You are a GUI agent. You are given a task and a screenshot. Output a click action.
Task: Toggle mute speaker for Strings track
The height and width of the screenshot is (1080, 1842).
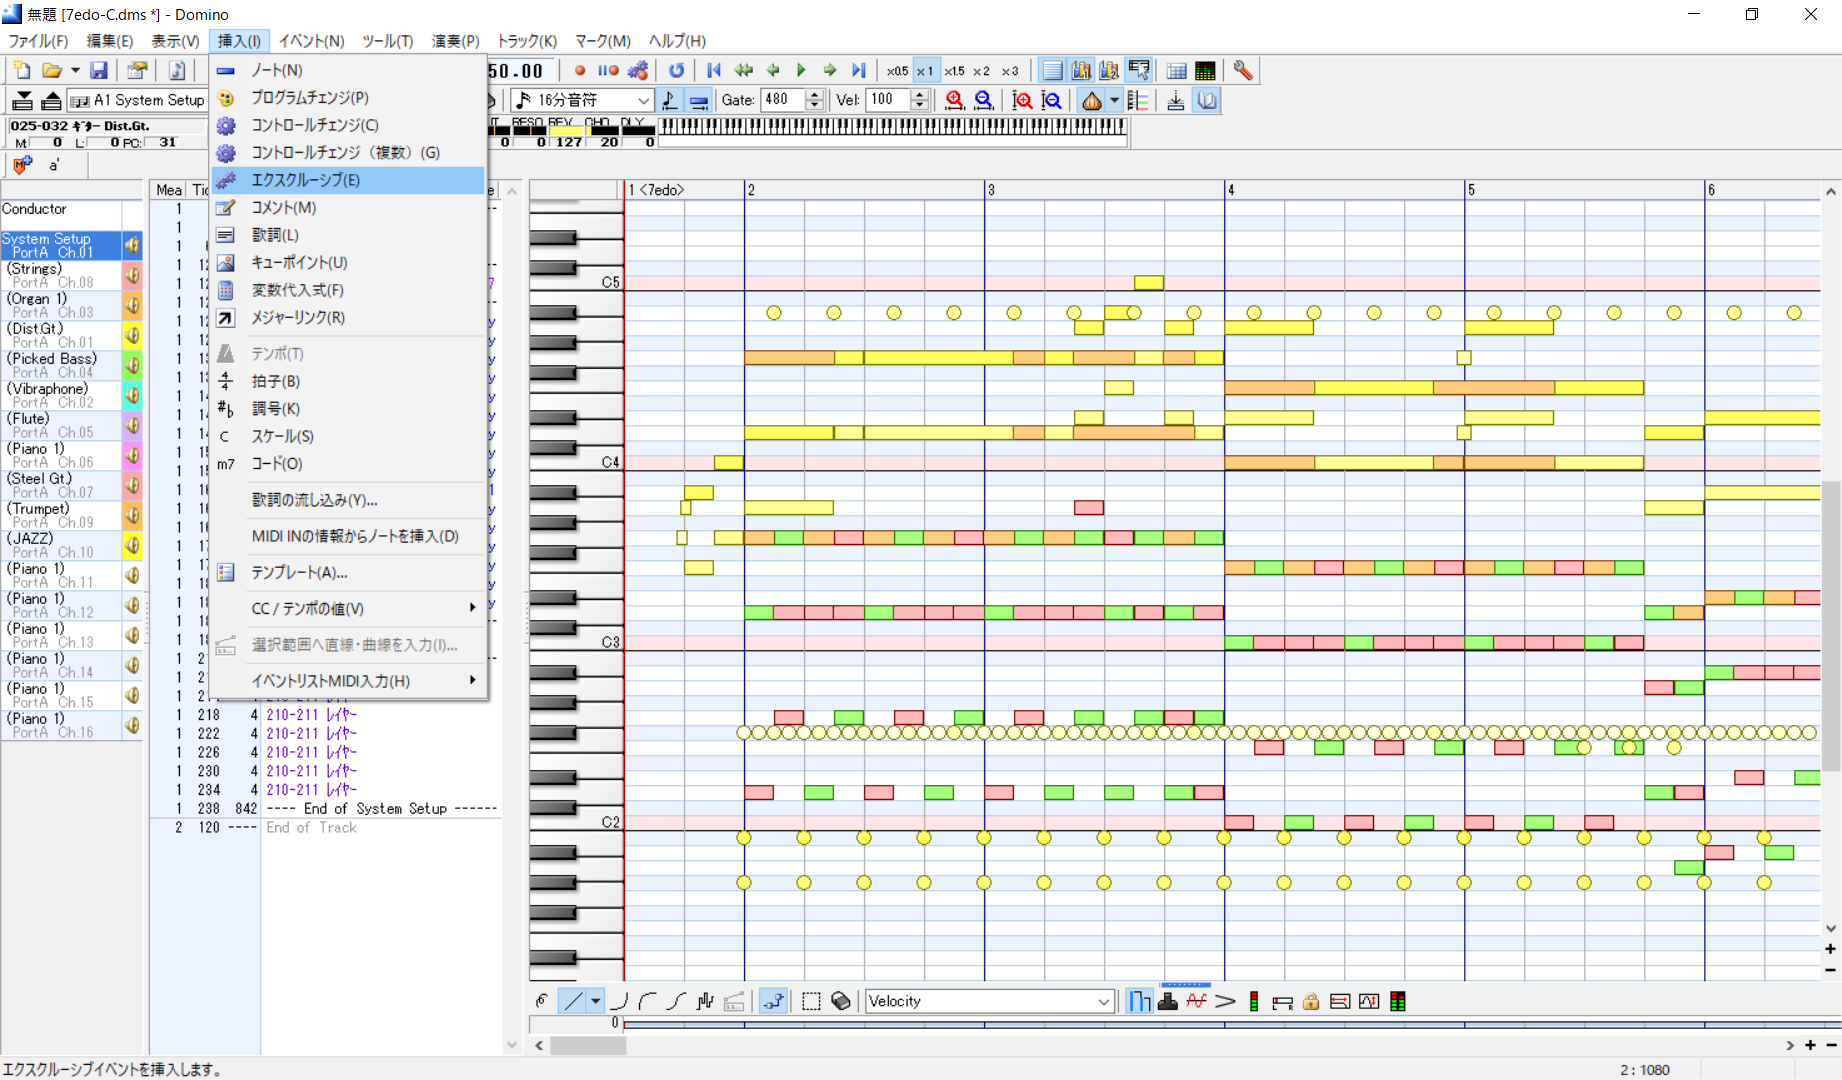pos(132,275)
